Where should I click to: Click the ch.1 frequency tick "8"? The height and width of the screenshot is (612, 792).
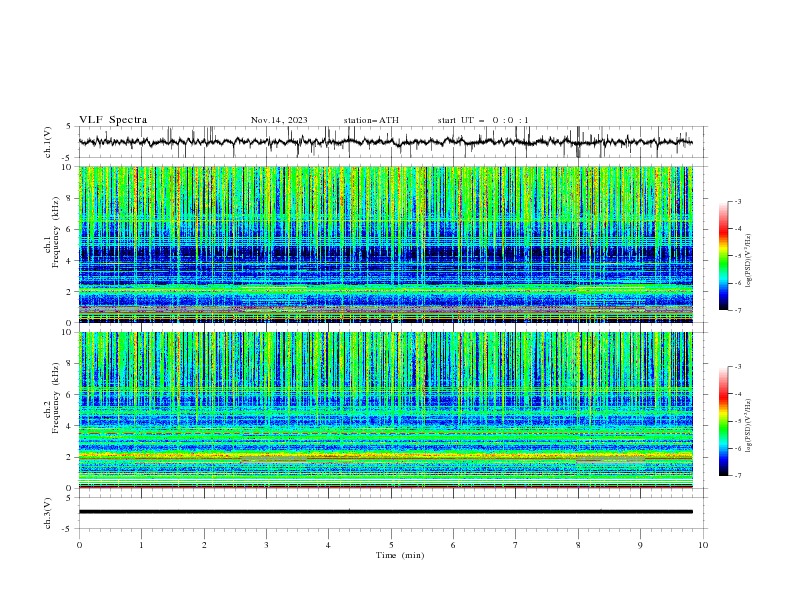coord(71,198)
